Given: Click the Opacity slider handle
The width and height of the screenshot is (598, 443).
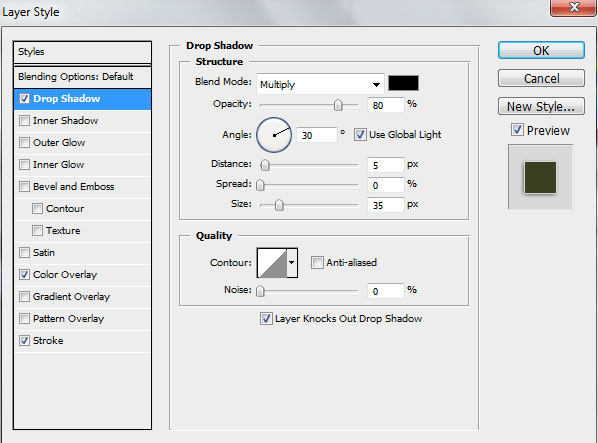Looking at the screenshot, I should pyautogui.click(x=338, y=105).
